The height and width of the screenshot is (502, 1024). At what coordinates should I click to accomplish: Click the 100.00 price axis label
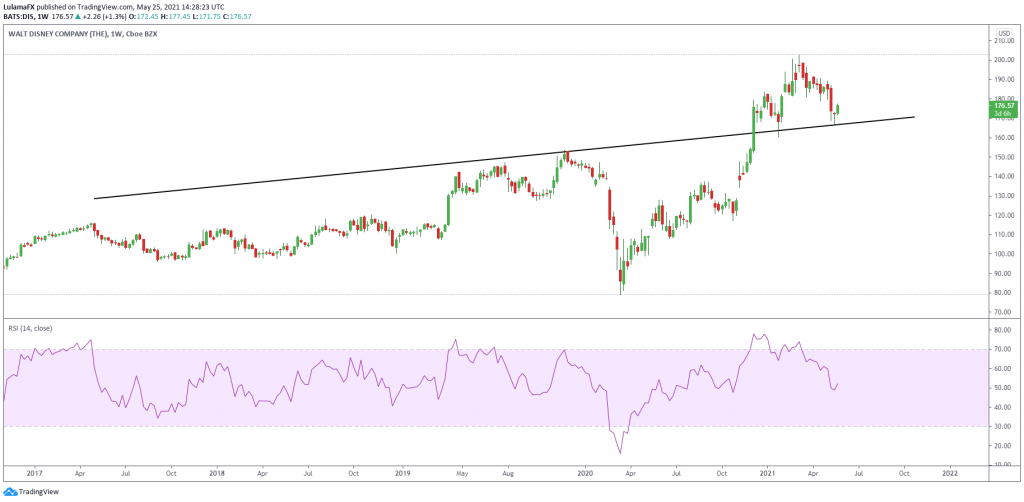[x=1002, y=254]
